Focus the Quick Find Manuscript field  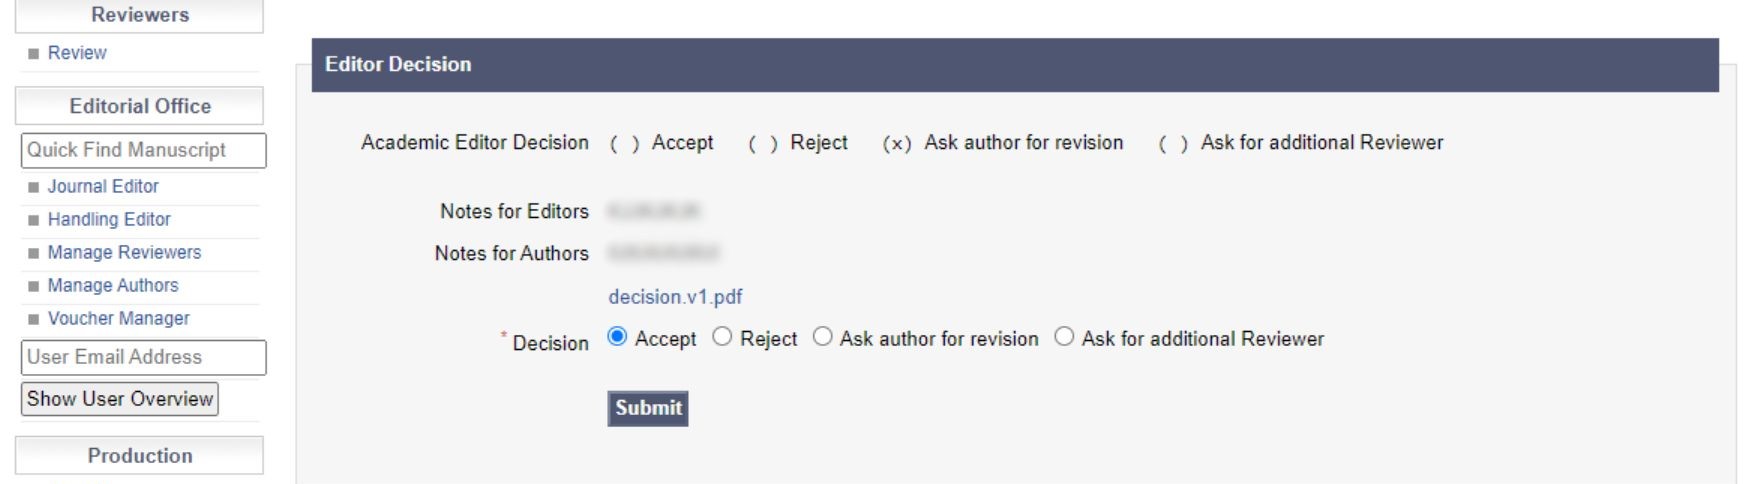[x=143, y=150]
